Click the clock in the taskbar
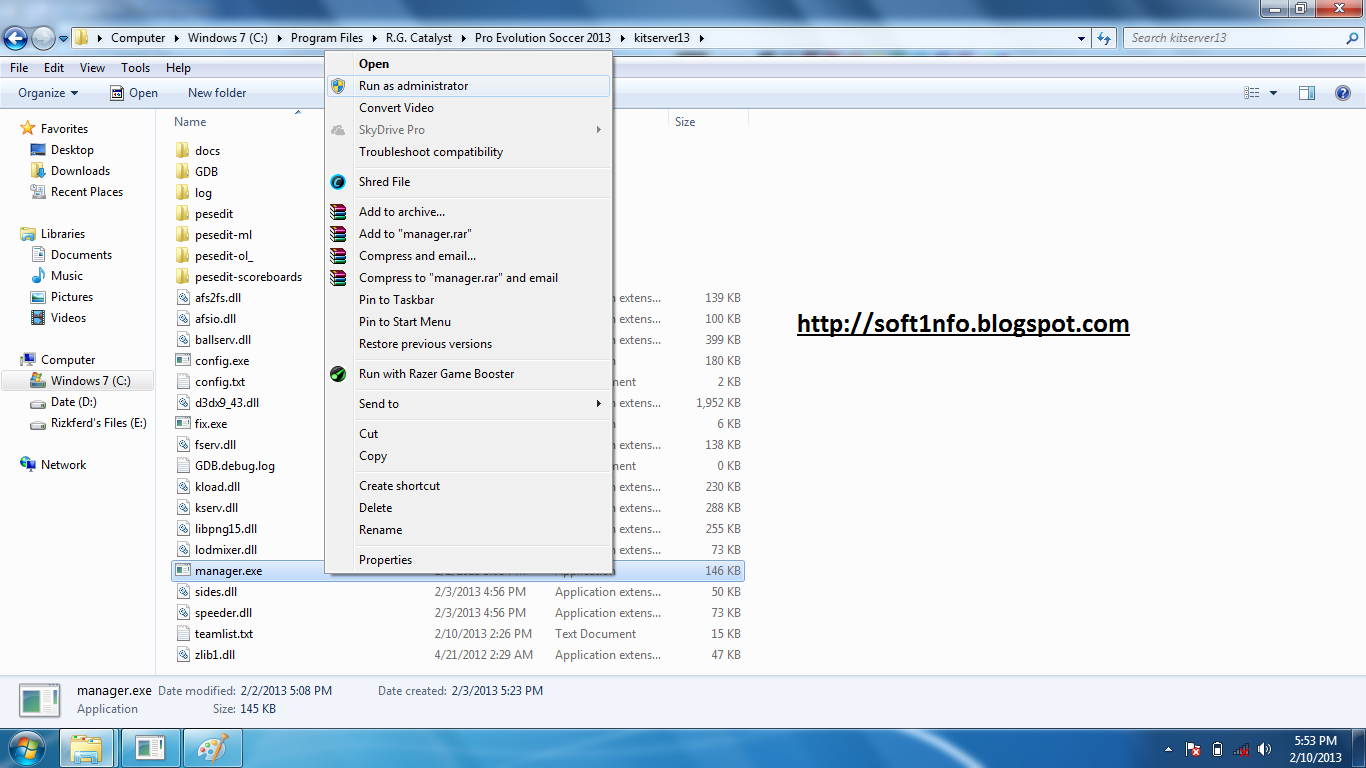This screenshot has height=768, width=1366. (1315, 749)
